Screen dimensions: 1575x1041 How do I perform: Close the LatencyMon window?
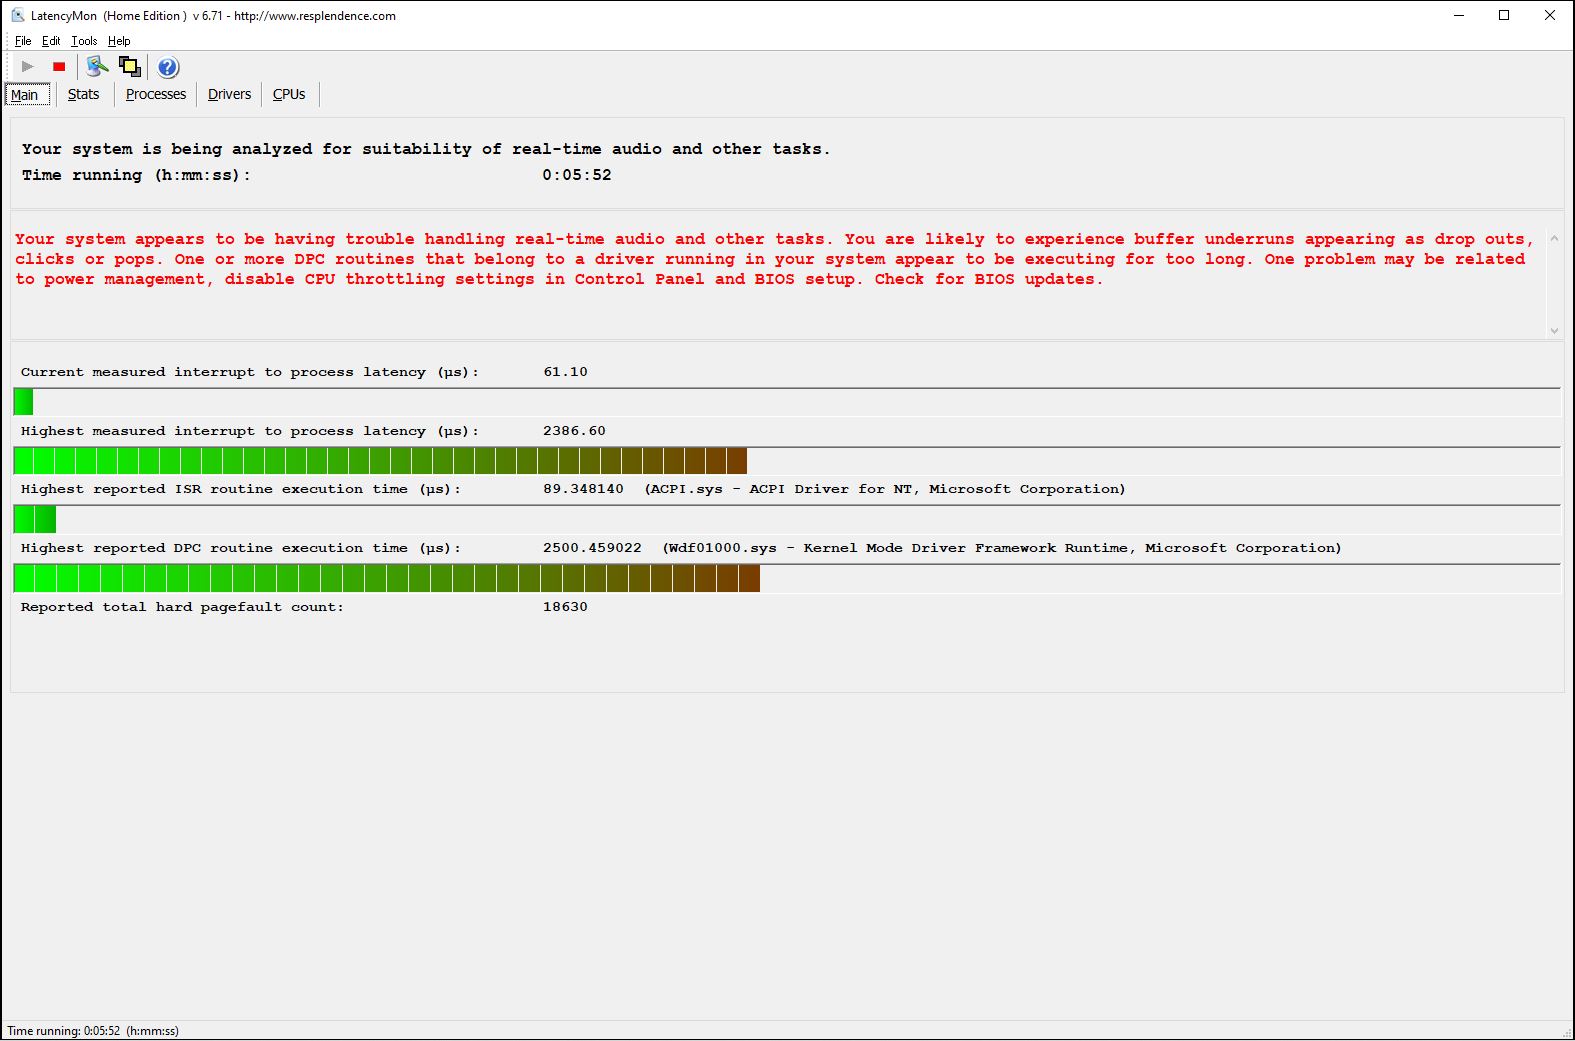click(1550, 15)
